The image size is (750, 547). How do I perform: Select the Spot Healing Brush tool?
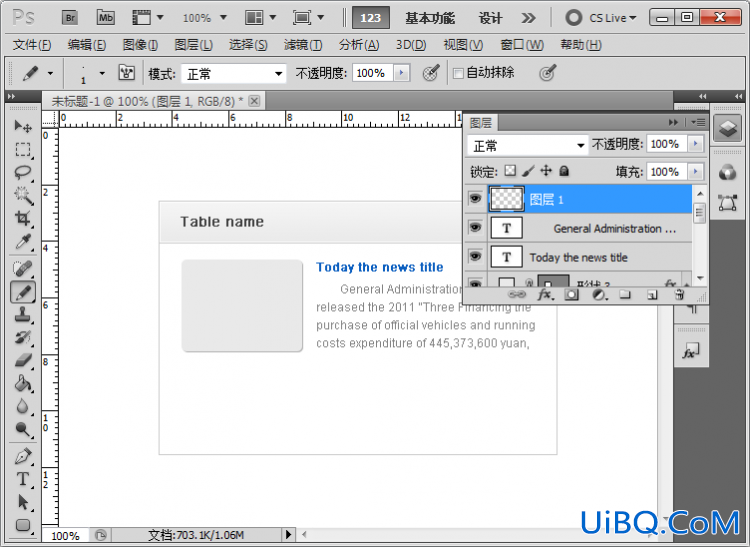point(22,269)
